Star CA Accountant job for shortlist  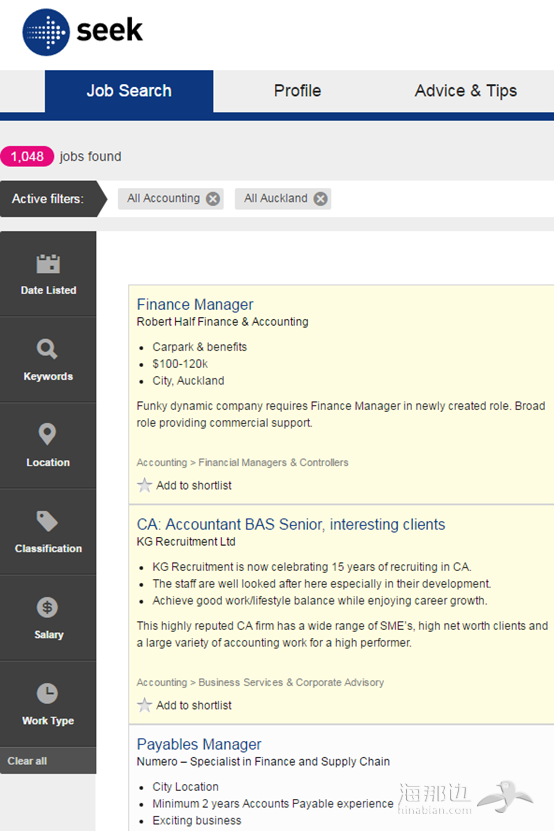tap(144, 705)
